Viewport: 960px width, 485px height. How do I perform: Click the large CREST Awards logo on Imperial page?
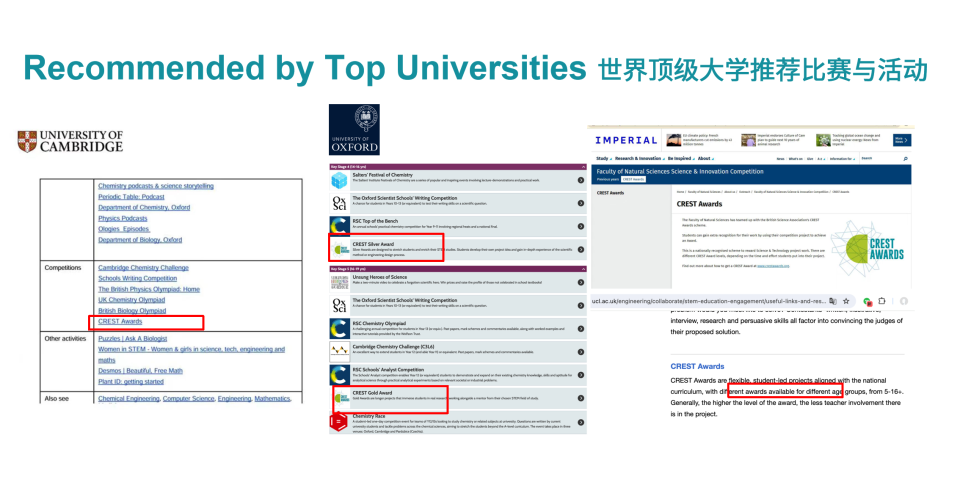coord(867,249)
